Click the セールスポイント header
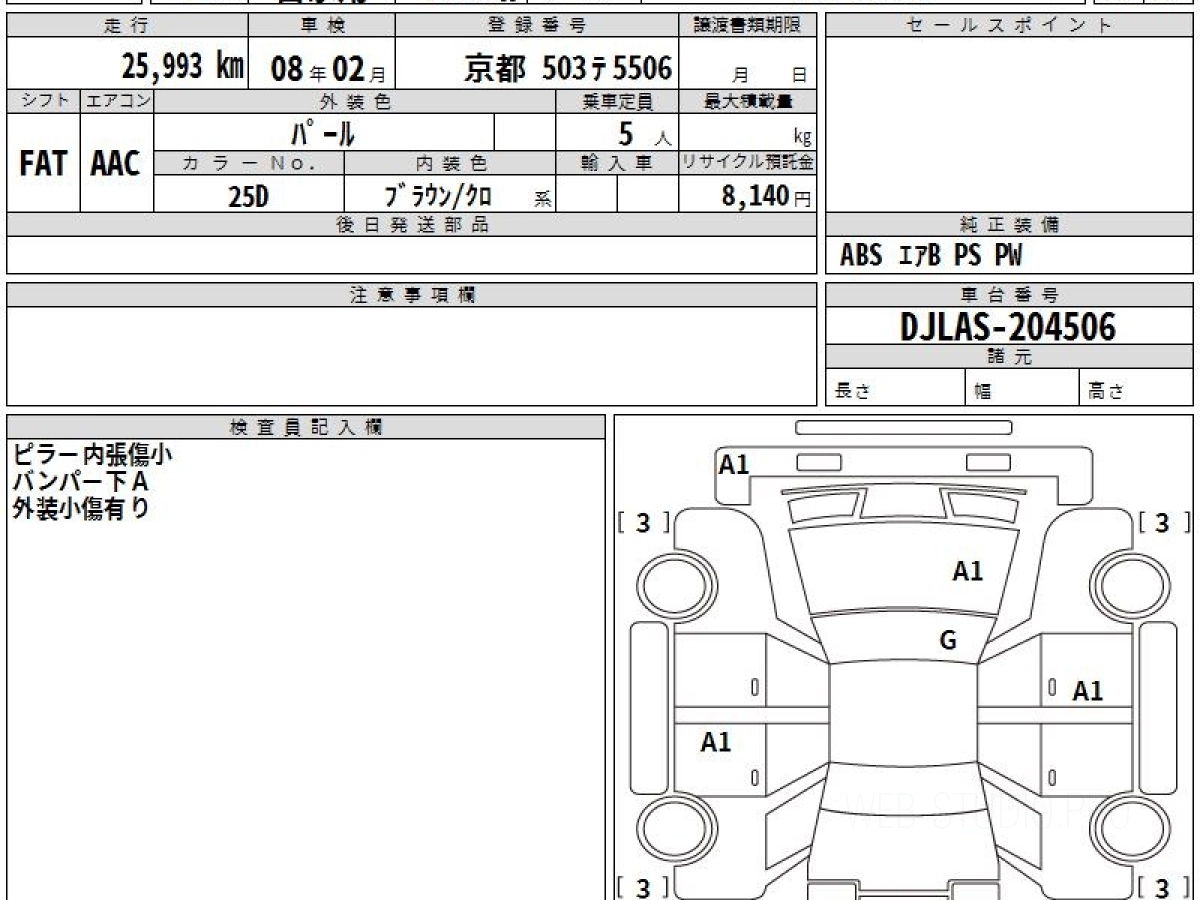 (x=1009, y=25)
